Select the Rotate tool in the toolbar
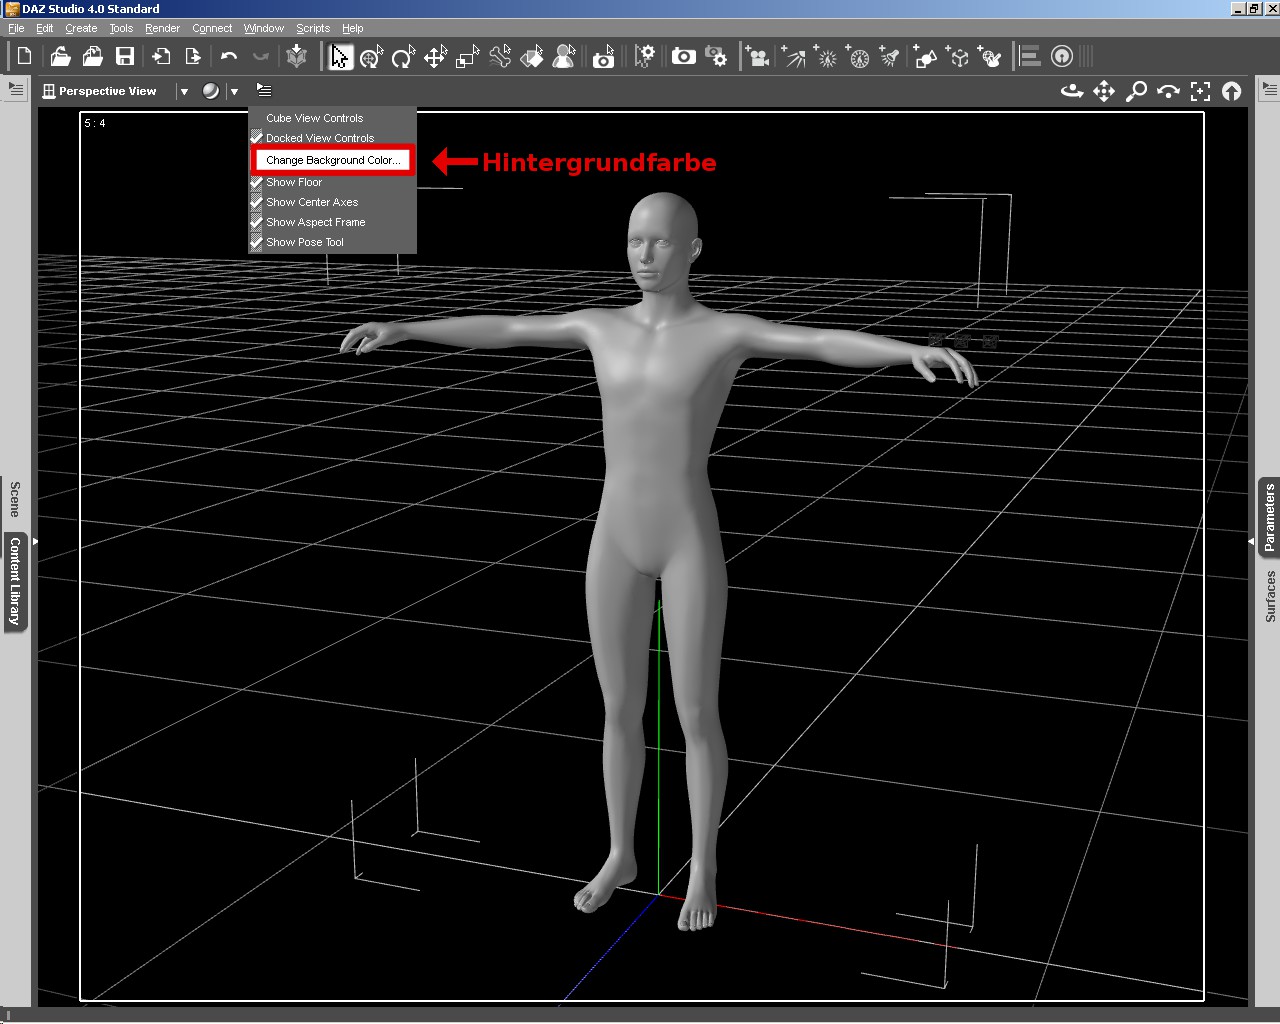1280x1024 pixels. pos(403,57)
